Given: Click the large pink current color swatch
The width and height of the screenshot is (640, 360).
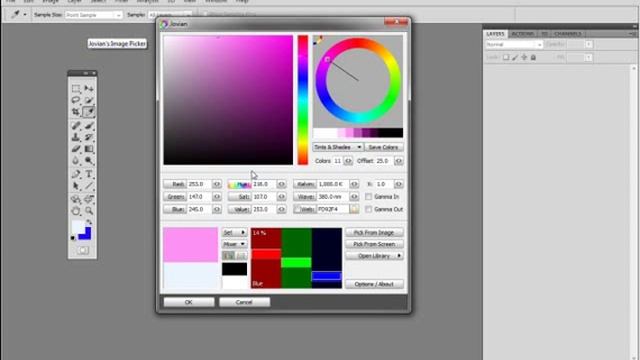Looking at the screenshot, I should tap(191, 244).
